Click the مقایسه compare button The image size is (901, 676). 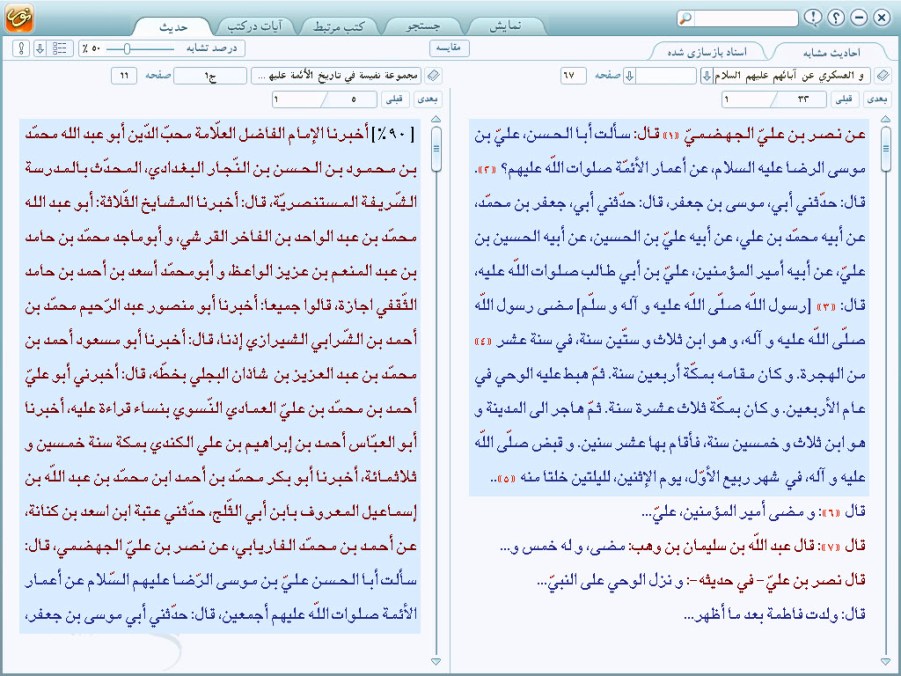tap(449, 48)
